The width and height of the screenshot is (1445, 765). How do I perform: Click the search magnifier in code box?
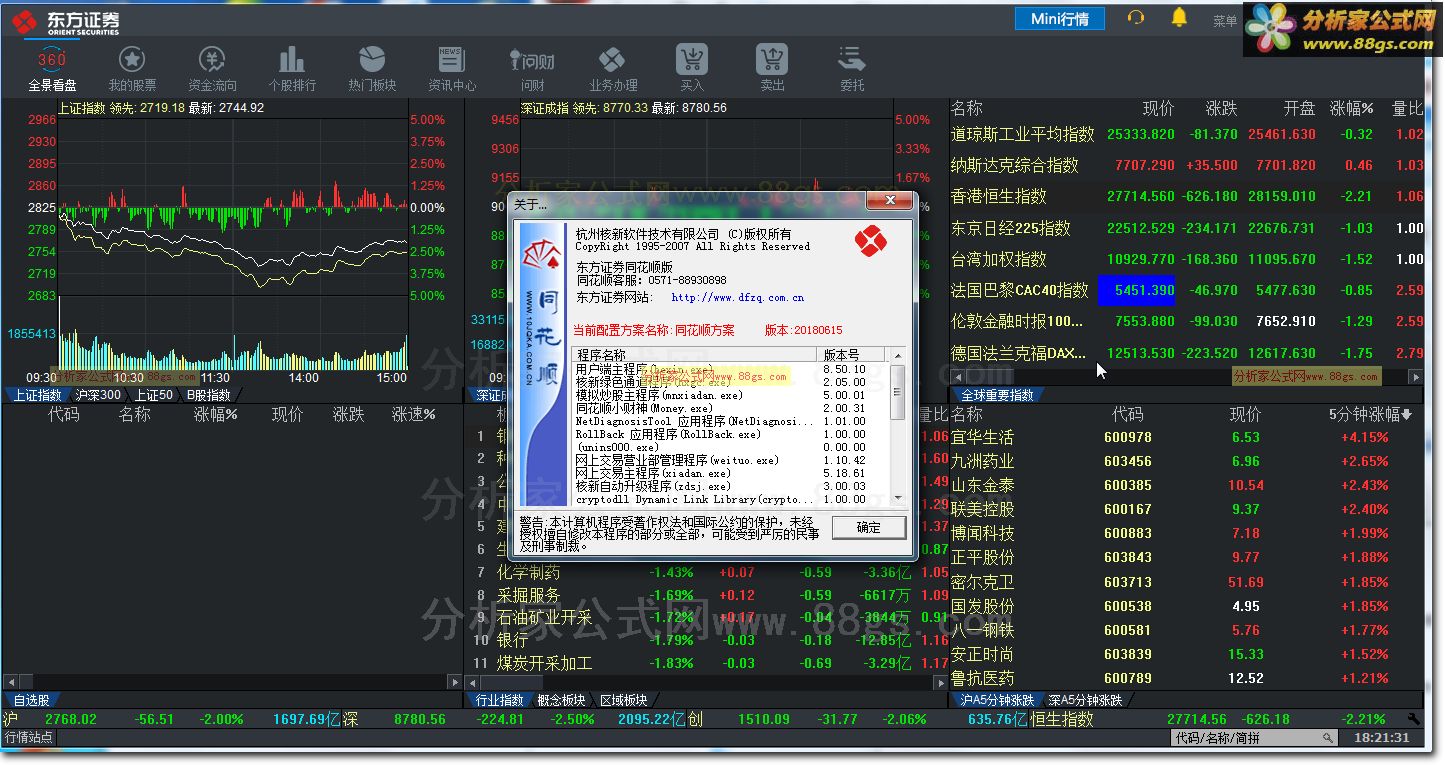1328,738
